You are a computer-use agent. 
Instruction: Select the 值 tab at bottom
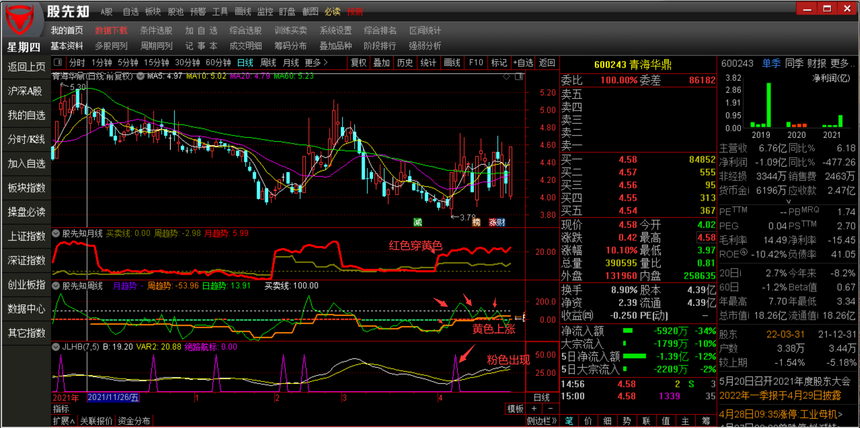(665, 421)
